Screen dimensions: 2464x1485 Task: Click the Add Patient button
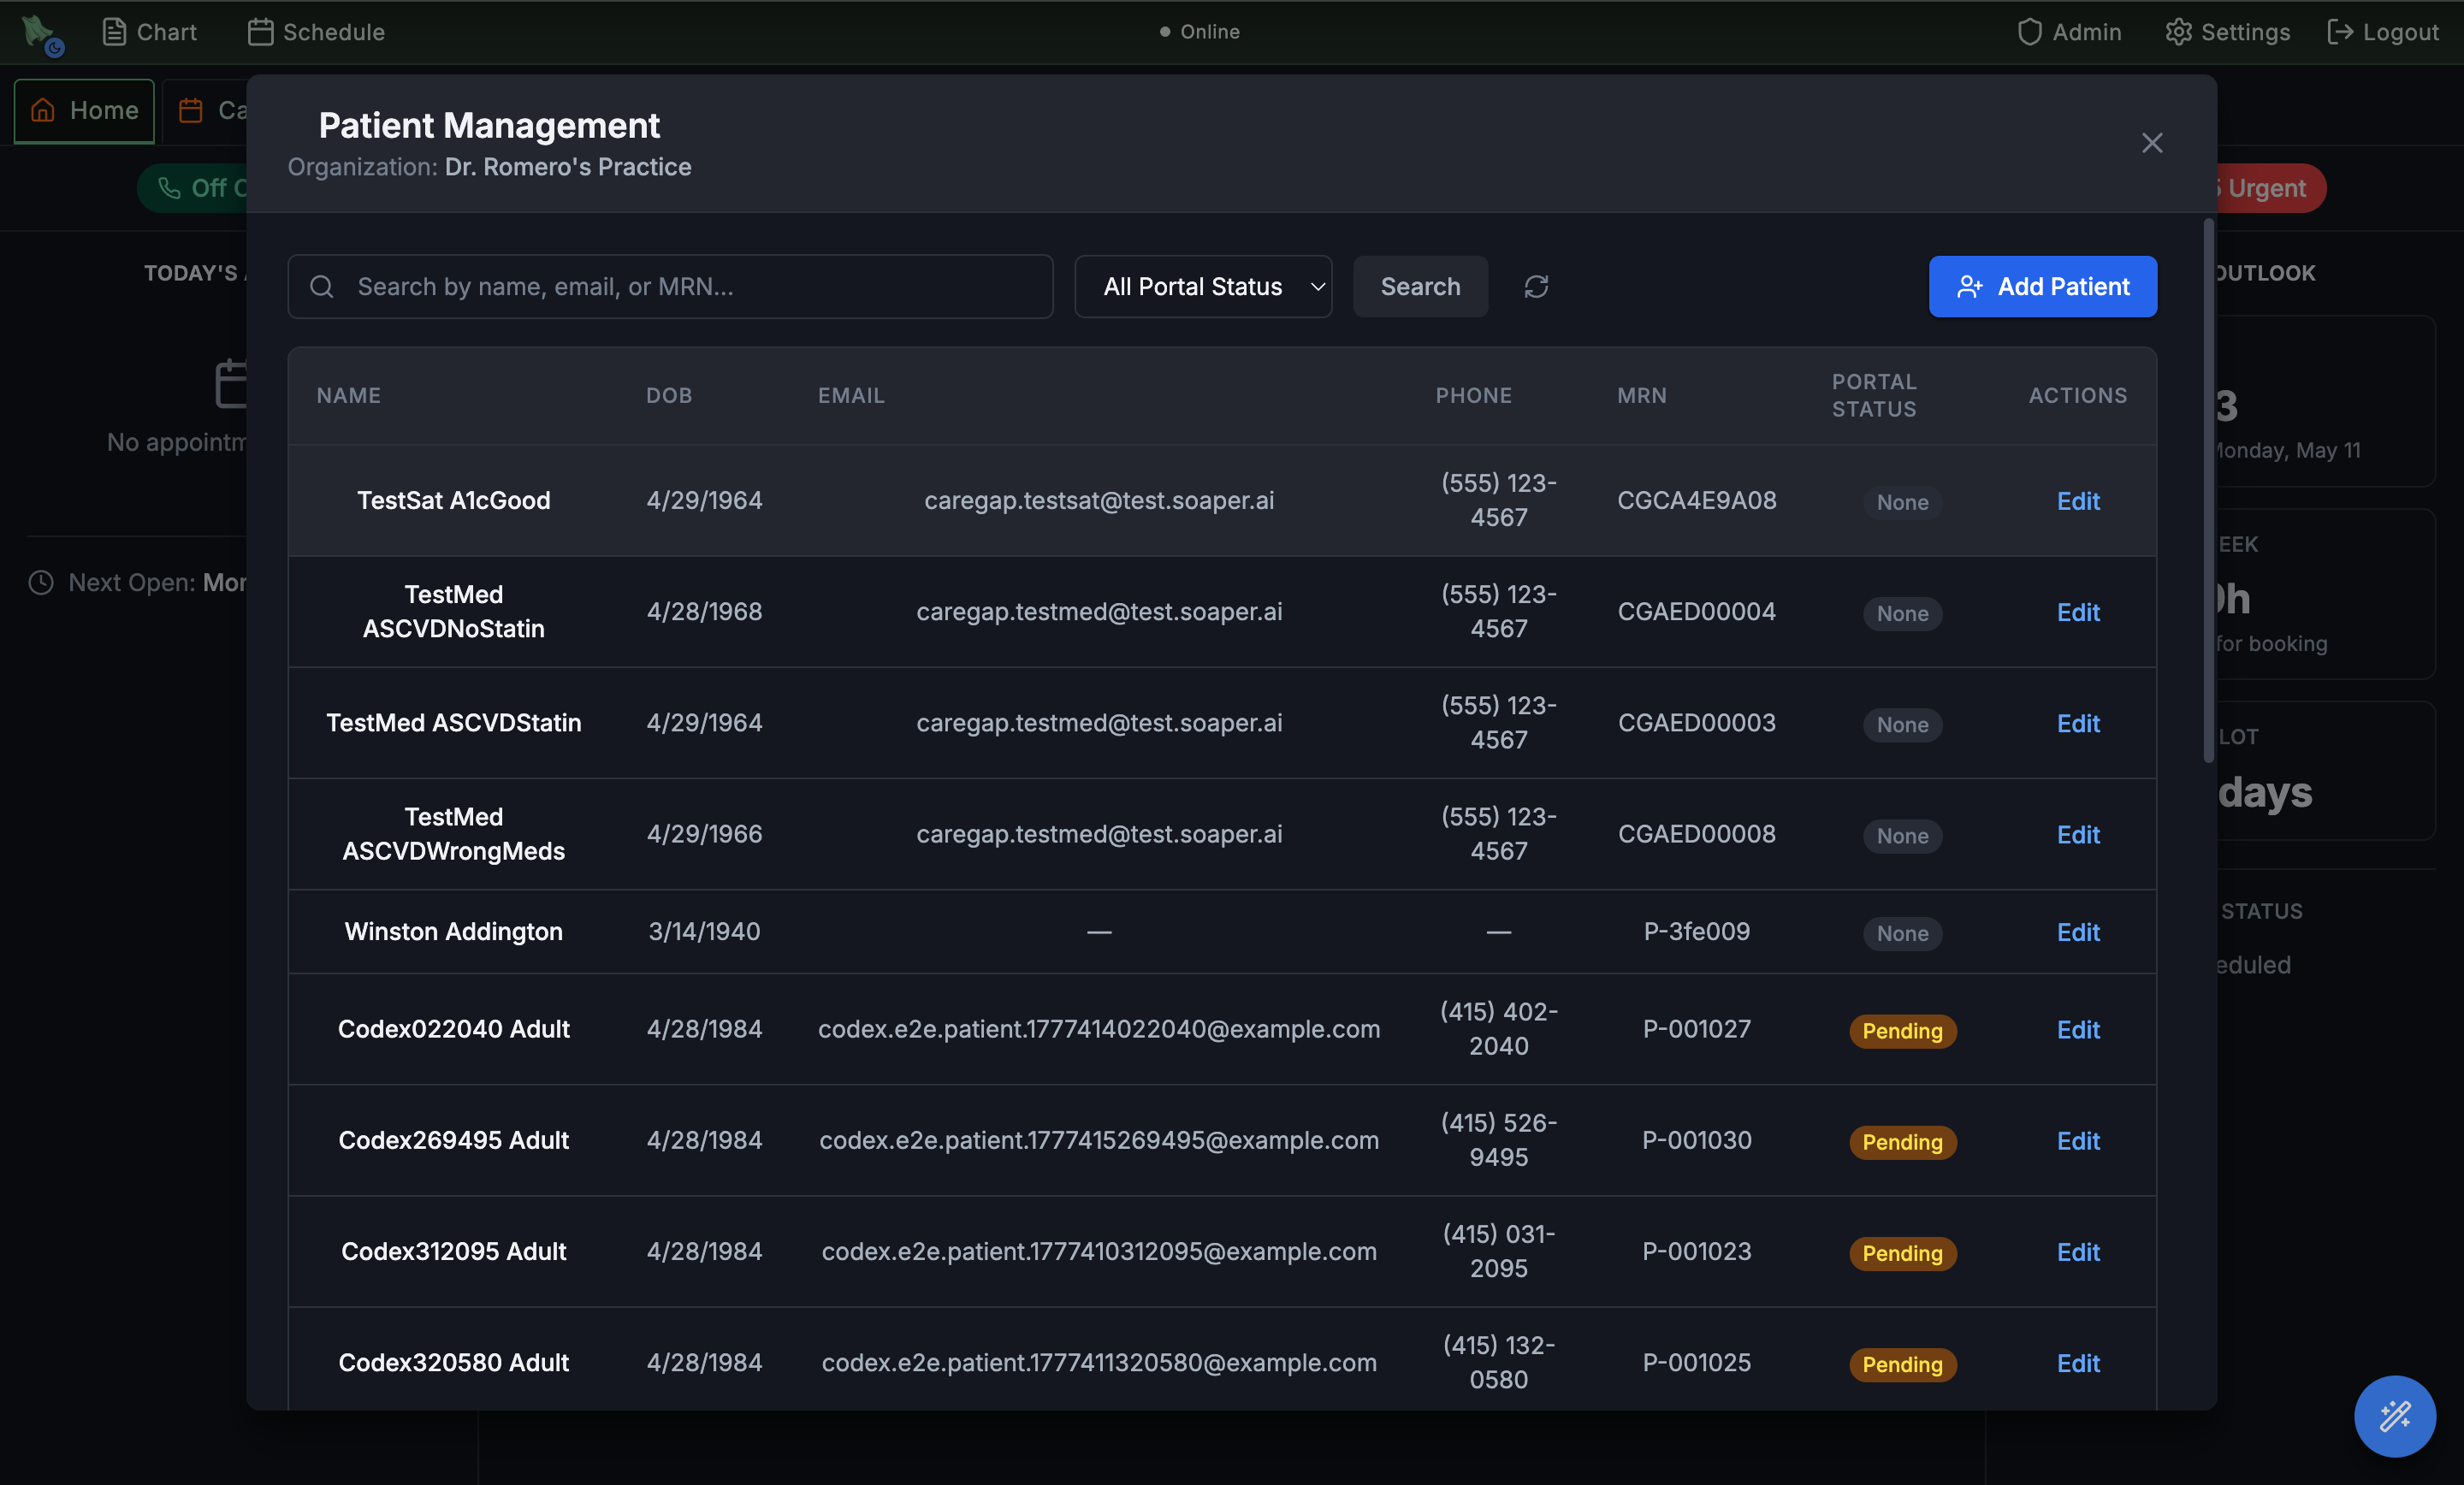pos(2042,287)
